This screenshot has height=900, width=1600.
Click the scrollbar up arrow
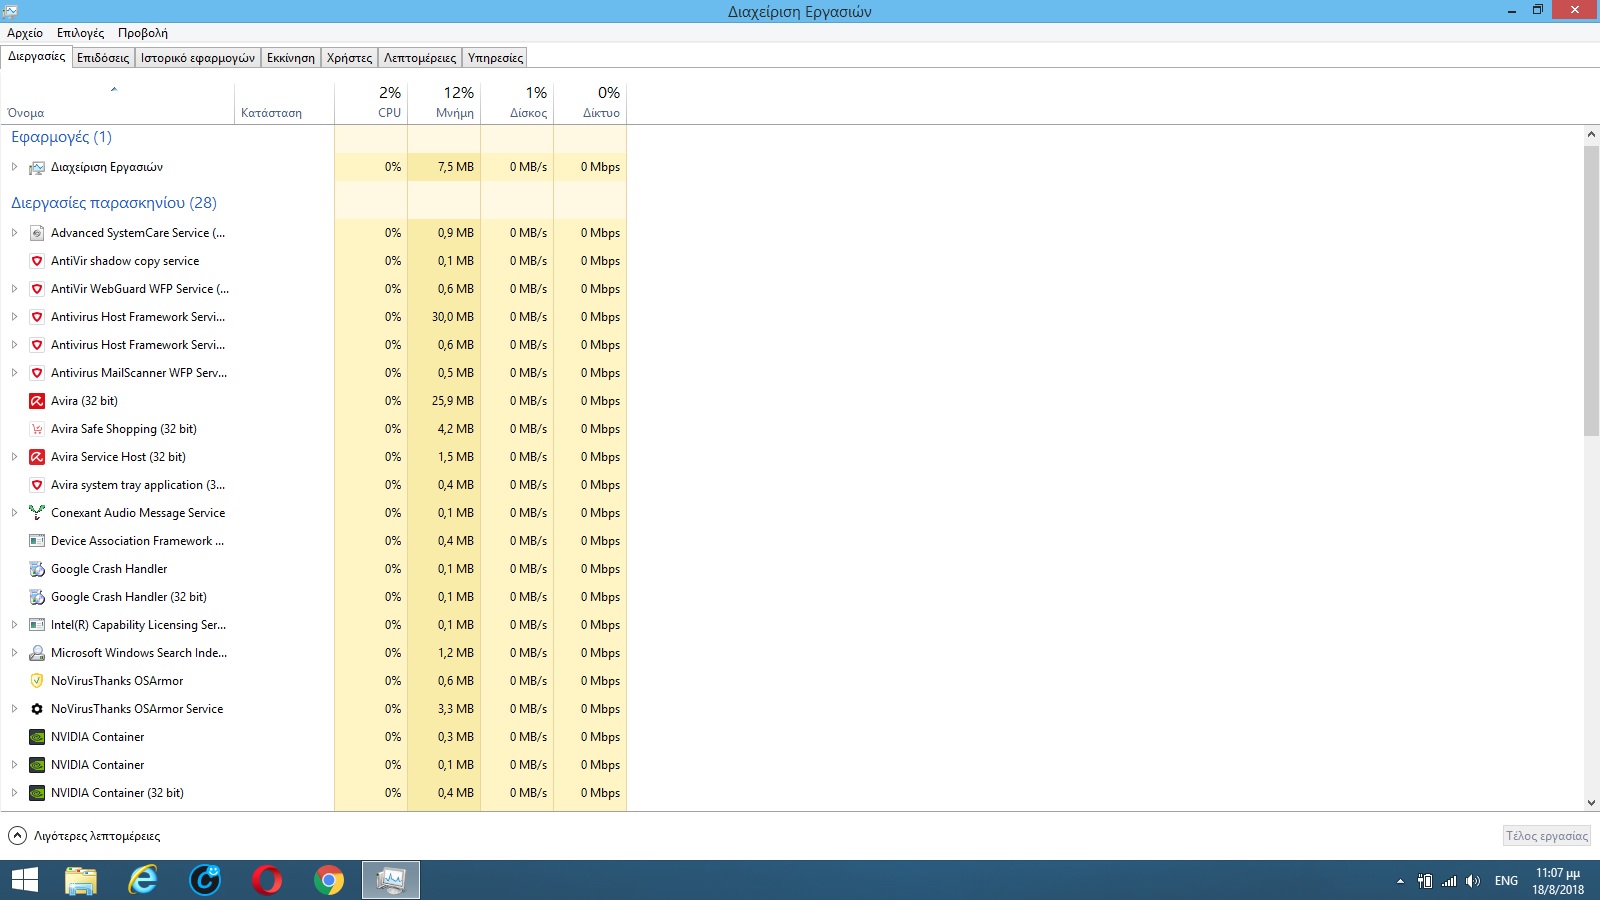1591,134
